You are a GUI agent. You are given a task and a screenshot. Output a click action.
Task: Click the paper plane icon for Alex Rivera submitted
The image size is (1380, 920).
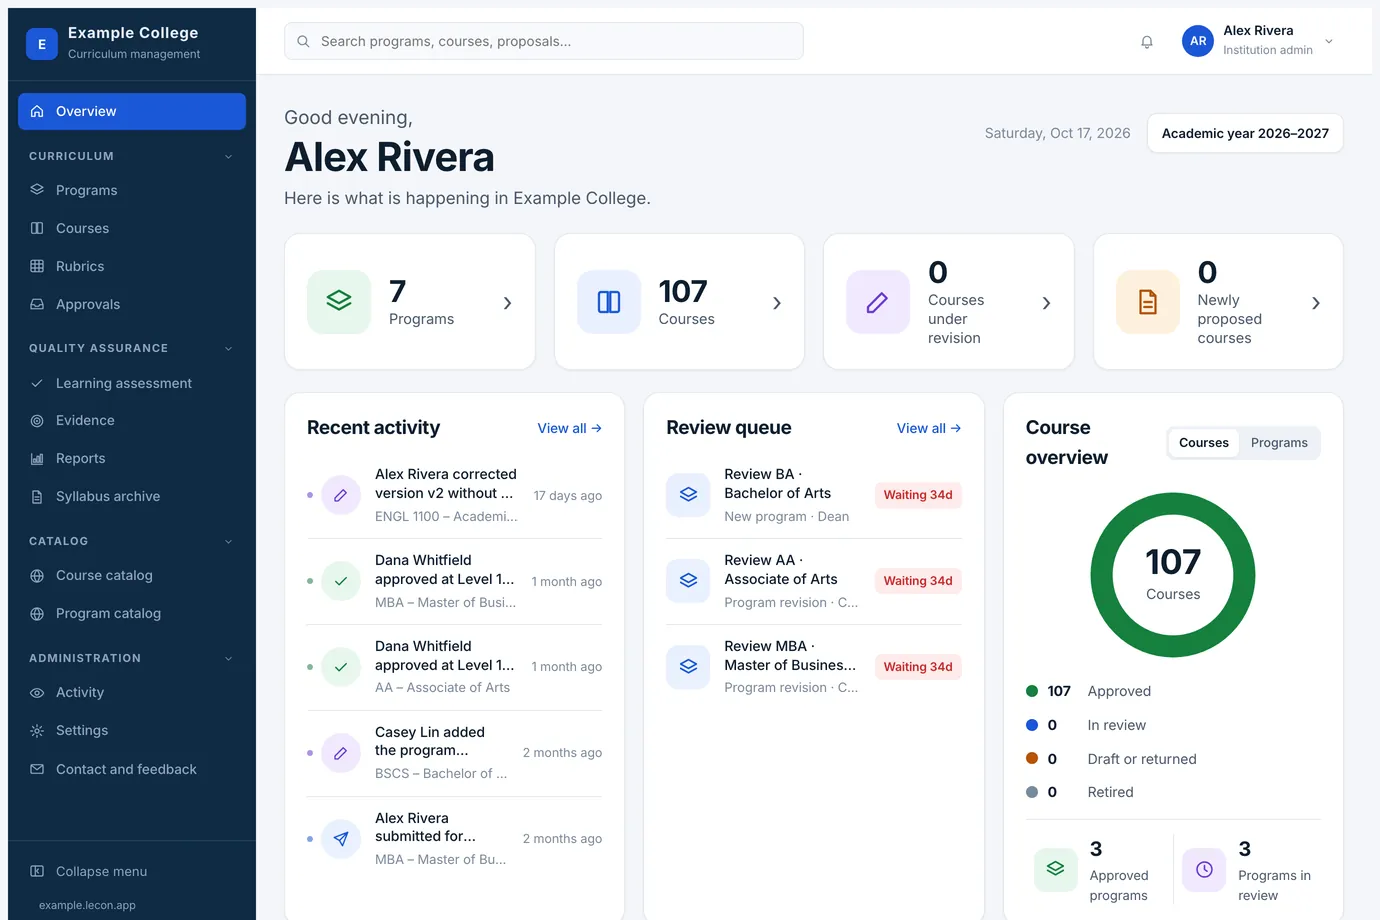click(341, 839)
